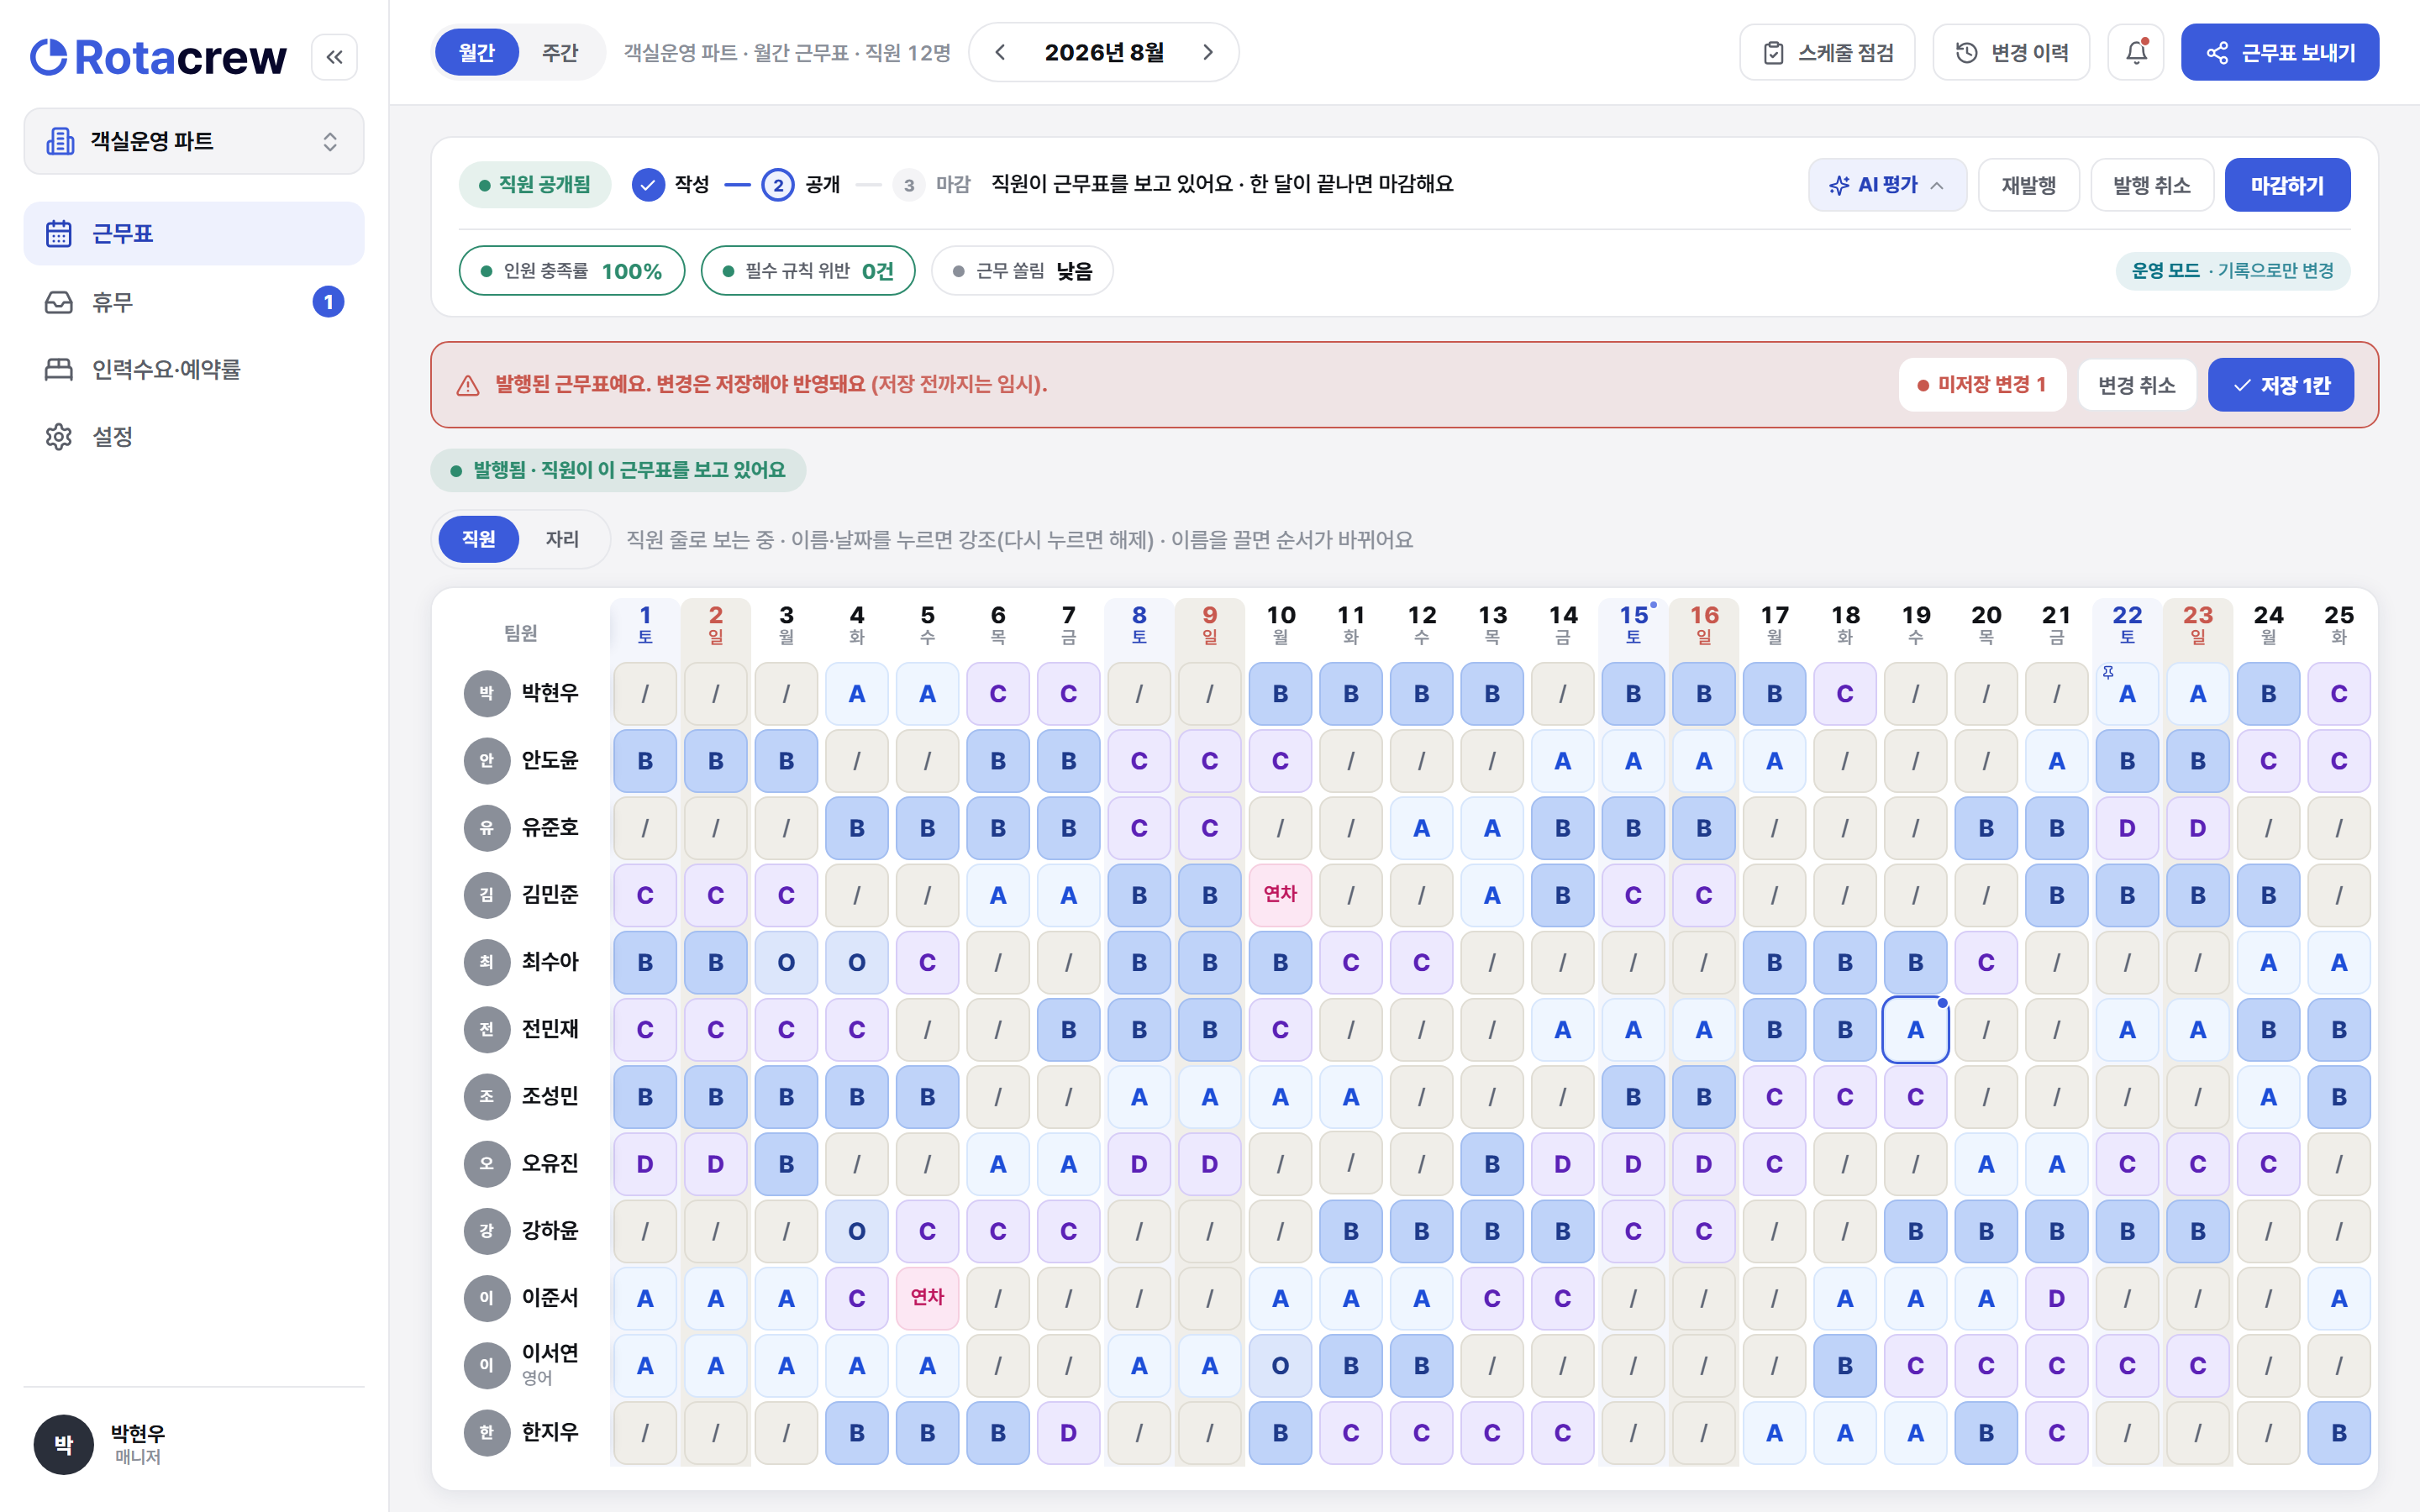This screenshot has height=1512, width=2420.
Task: Click the warning triangle icon in banner
Action: click(468, 386)
